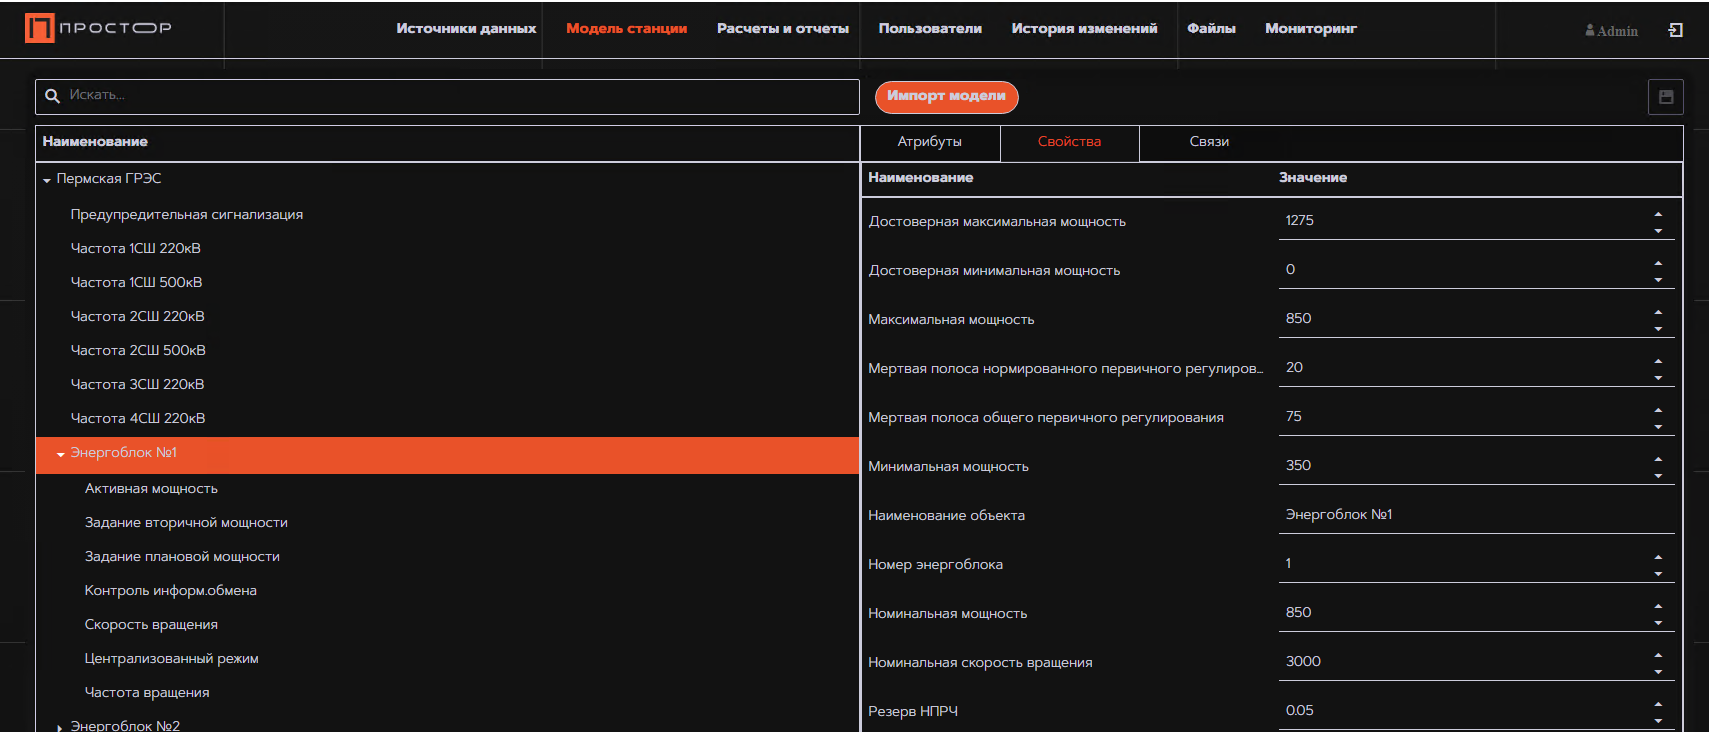Click the save disk icon button
Image resolution: width=1709 pixels, height=732 pixels.
[x=1666, y=97]
